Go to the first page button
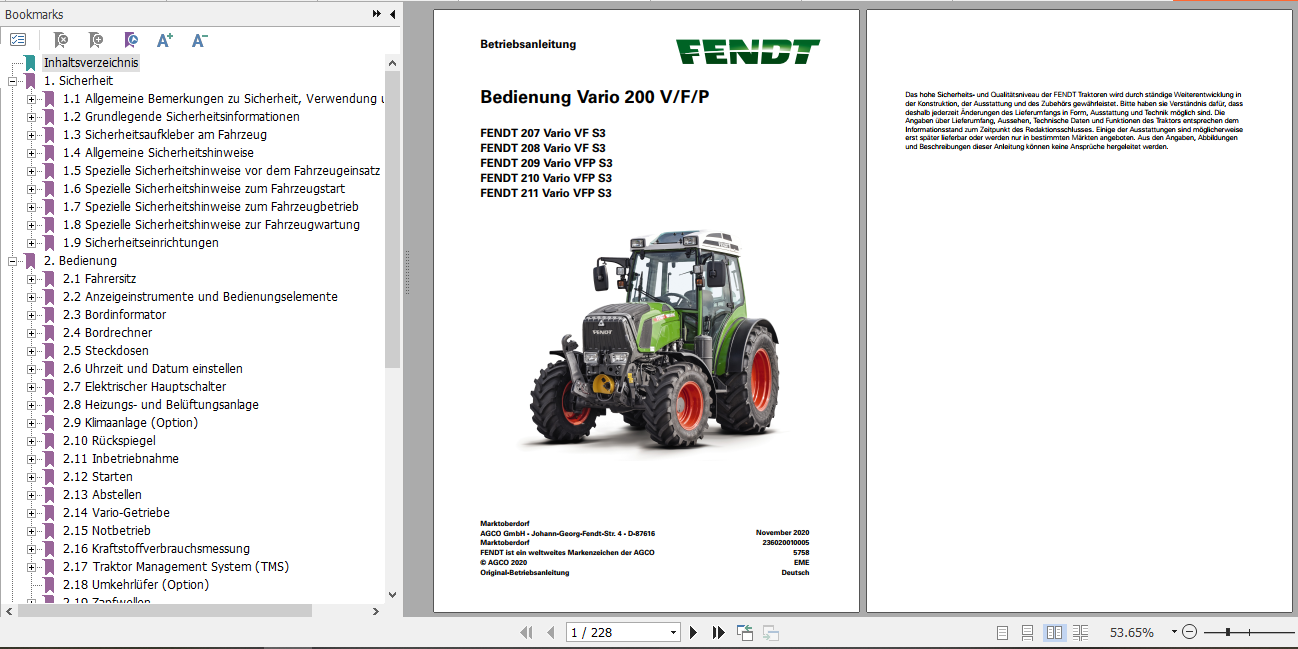Image resolution: width=1298 pixels, height=649 pixels. click(527, 632)
